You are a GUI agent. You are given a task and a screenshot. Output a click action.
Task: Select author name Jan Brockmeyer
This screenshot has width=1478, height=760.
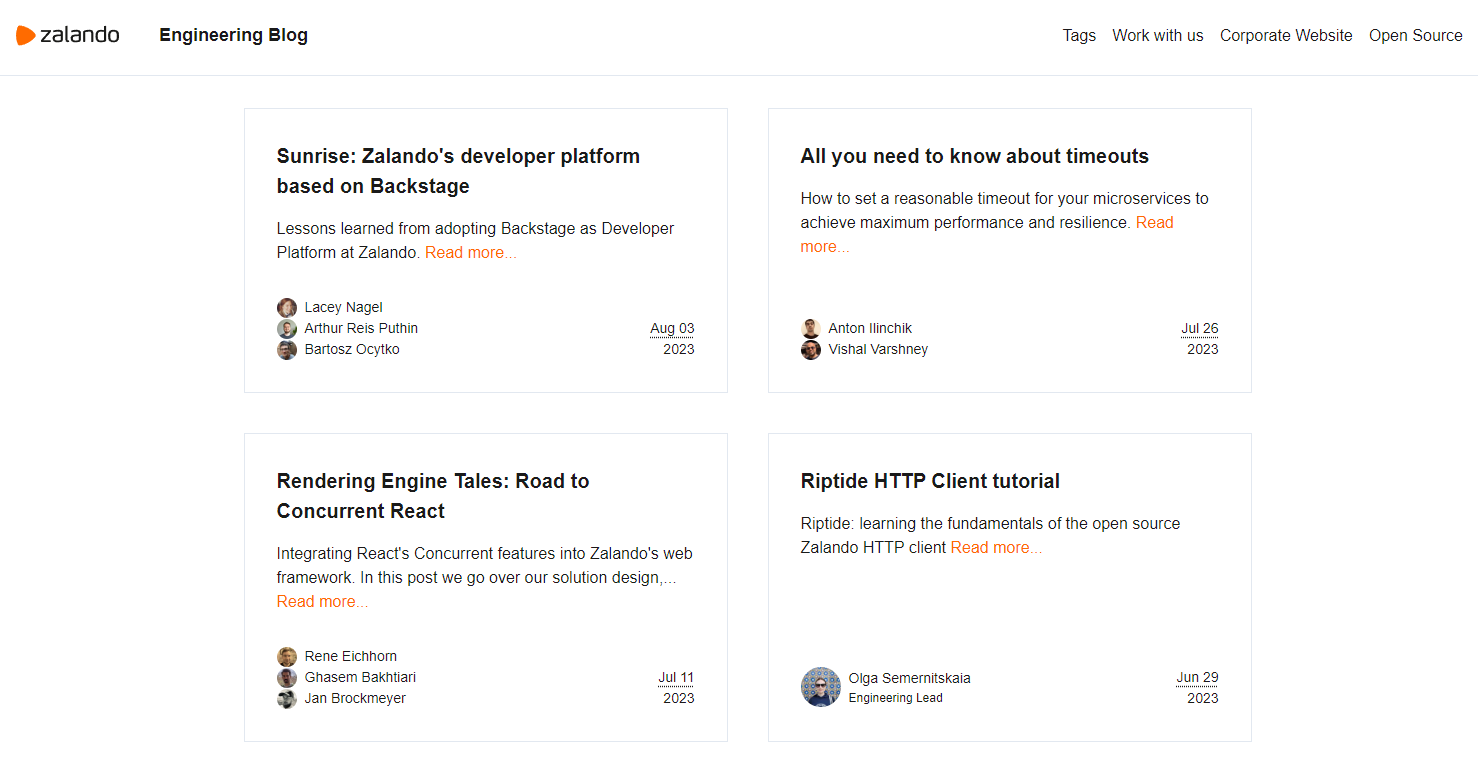tap(355, 698)
